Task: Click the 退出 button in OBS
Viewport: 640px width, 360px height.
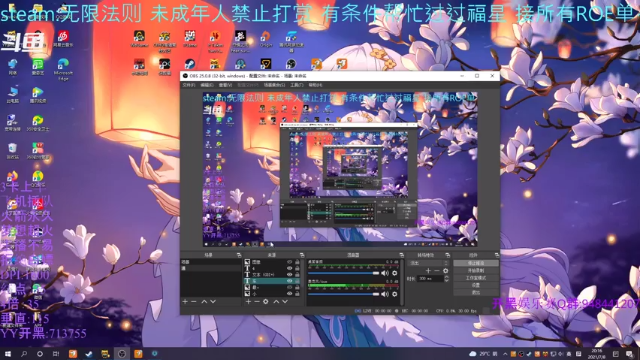Action: click(x=476, y=293)
